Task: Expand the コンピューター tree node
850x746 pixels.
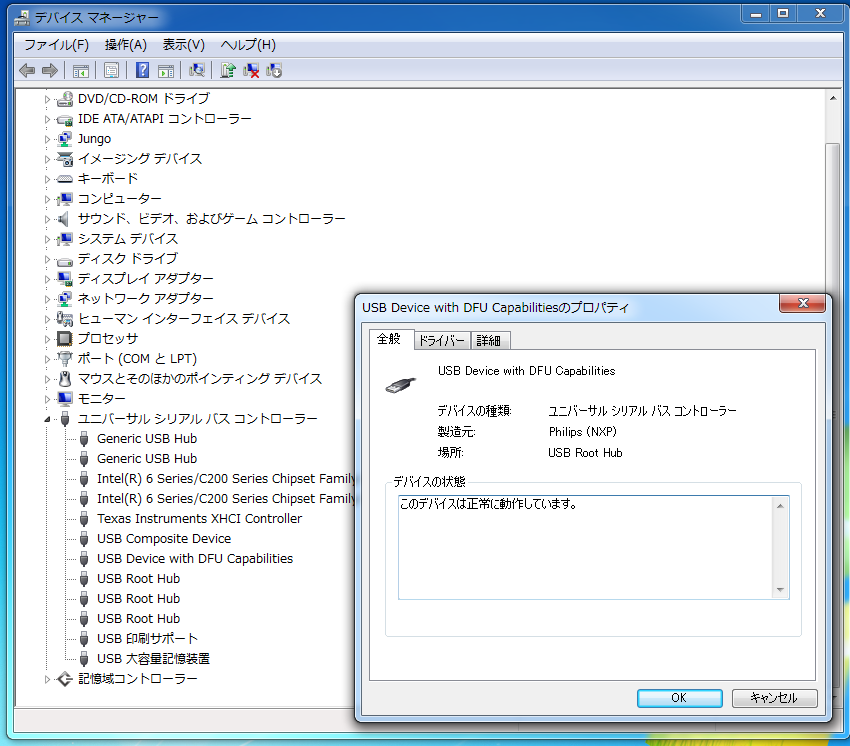Action: (47, 199)
